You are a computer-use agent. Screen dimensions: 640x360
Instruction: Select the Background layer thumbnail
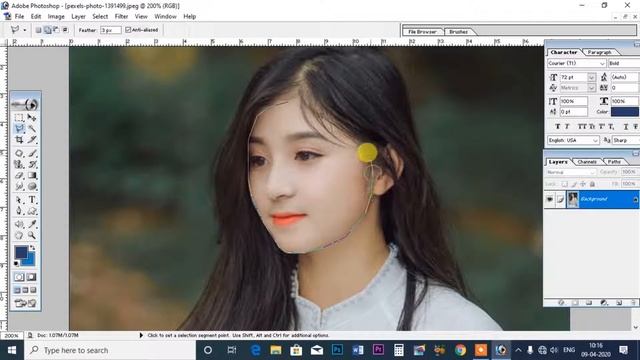[x=573, y=199]
